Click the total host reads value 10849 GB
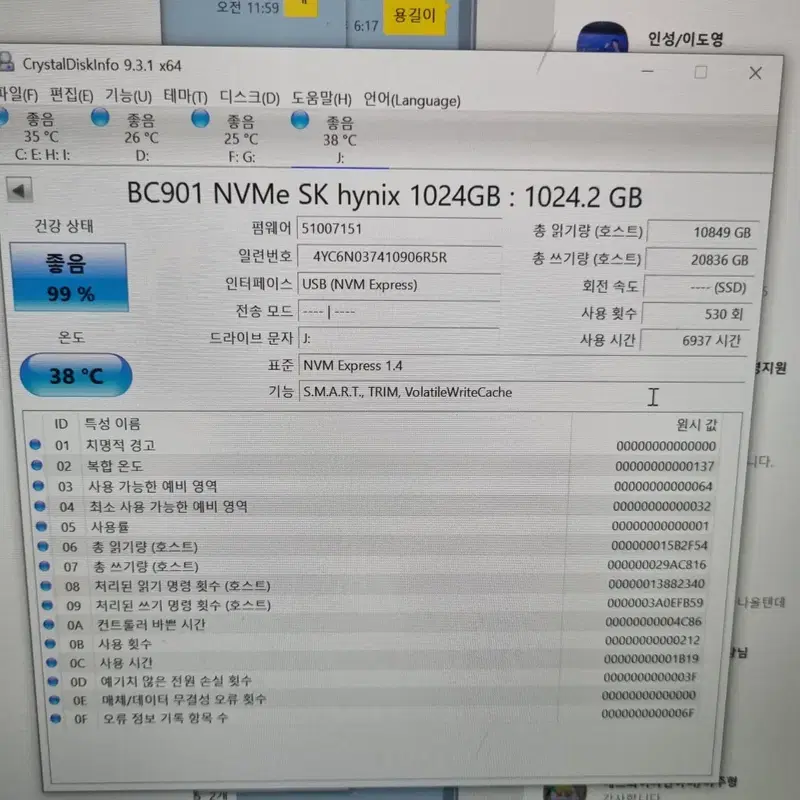This screenshot has height=800, width=800. click(x=703, y=232)
